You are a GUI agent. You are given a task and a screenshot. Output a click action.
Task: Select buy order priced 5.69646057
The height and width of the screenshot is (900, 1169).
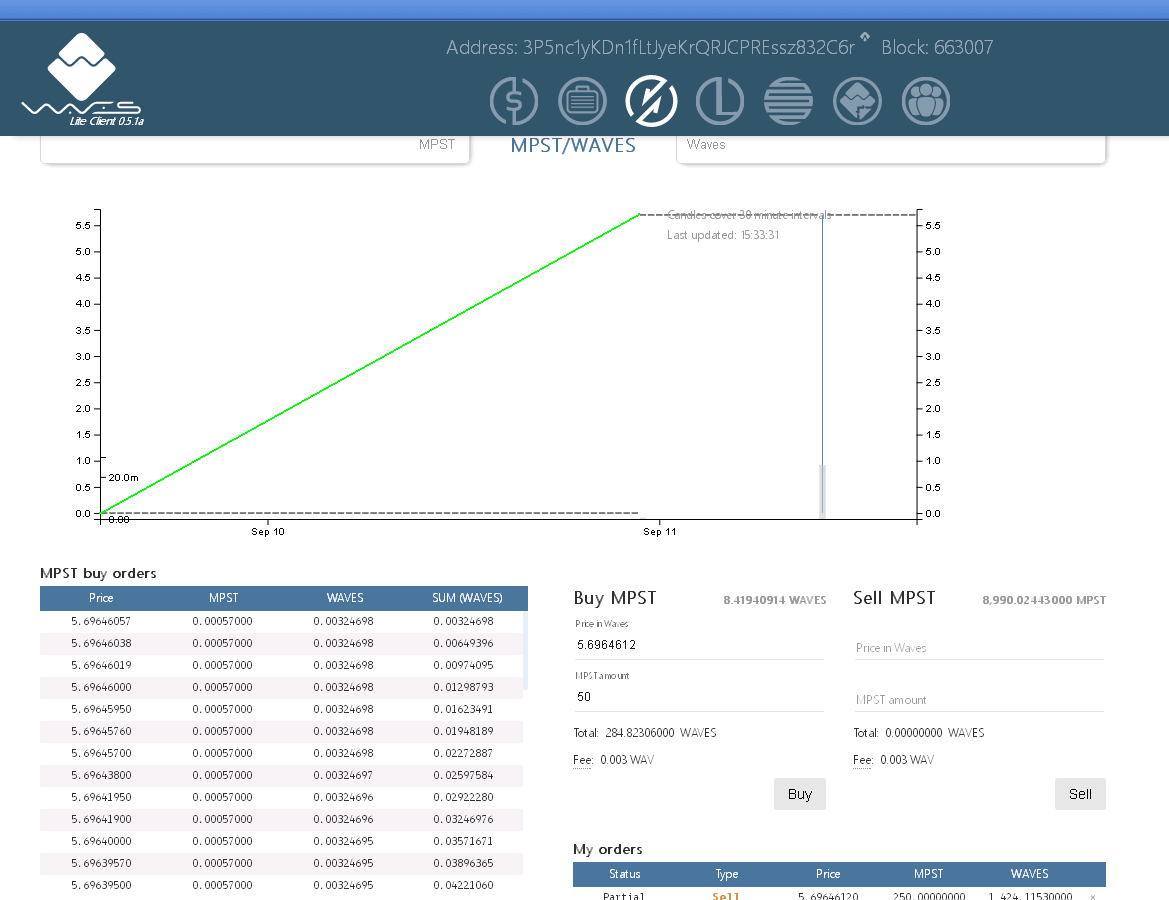click(x=282, y=621)
